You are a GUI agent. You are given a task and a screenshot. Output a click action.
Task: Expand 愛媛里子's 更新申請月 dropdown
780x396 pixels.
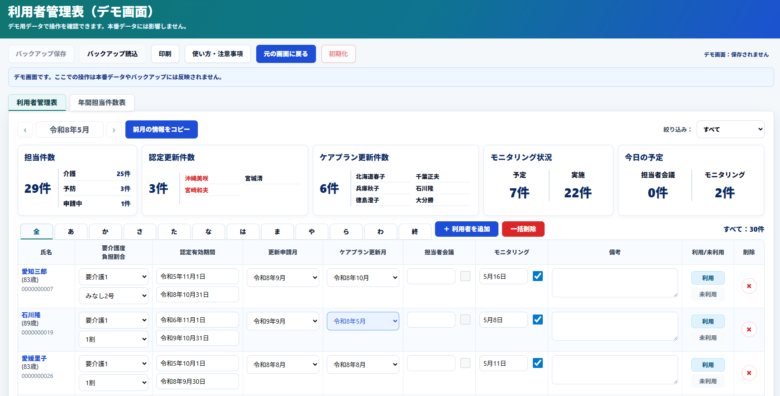click(283, 365)
